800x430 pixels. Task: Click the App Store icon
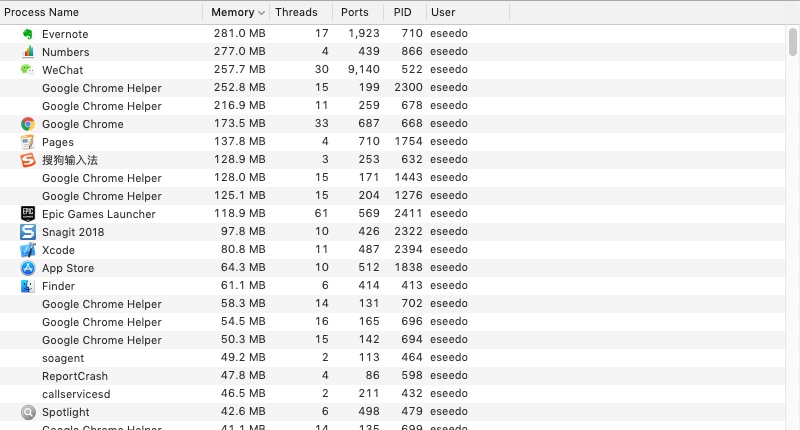28,268
